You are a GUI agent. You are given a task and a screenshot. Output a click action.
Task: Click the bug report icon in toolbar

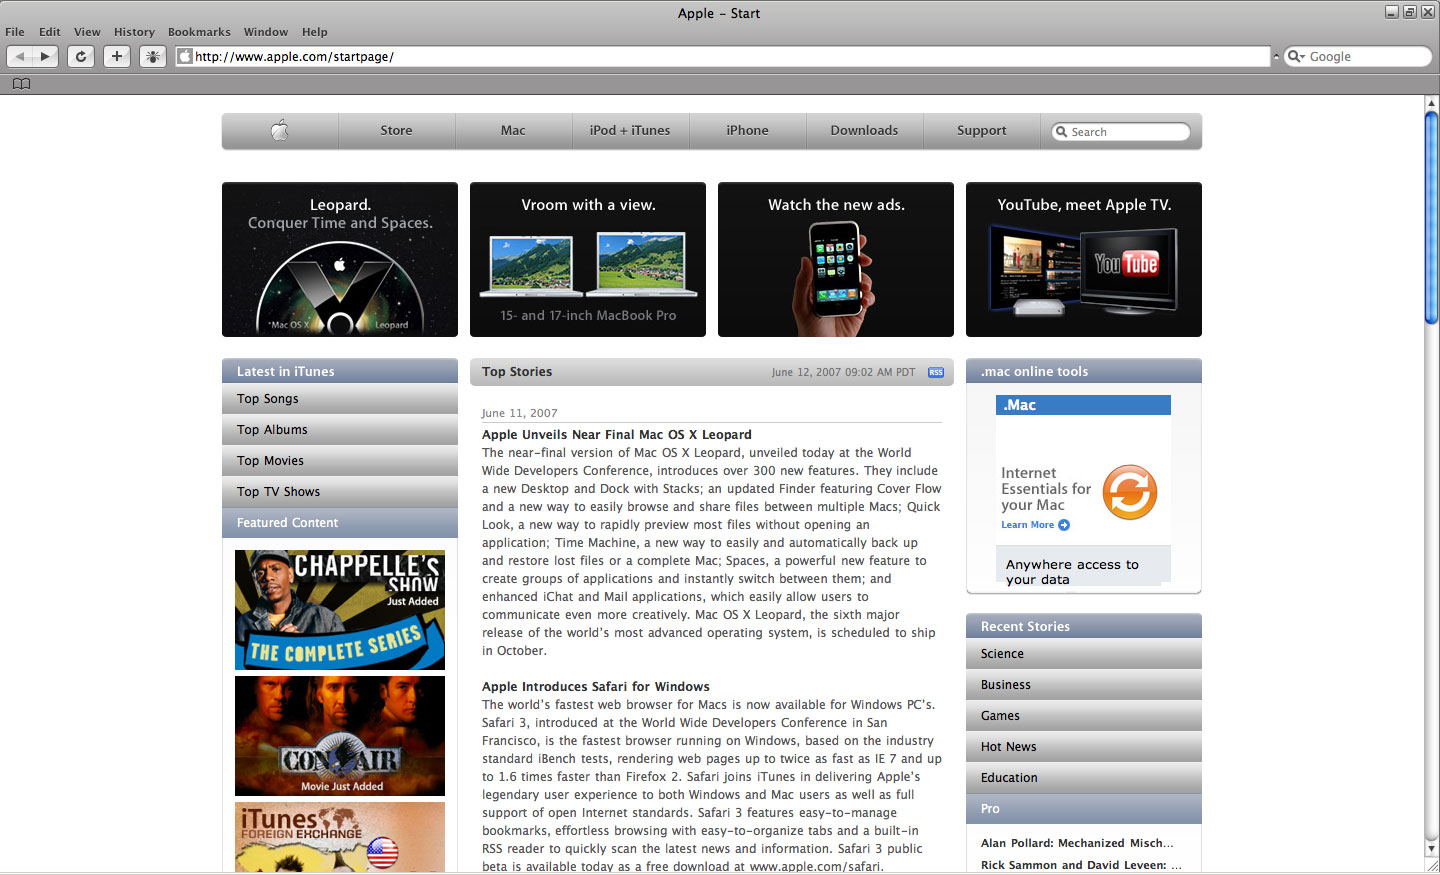(153, 56)
